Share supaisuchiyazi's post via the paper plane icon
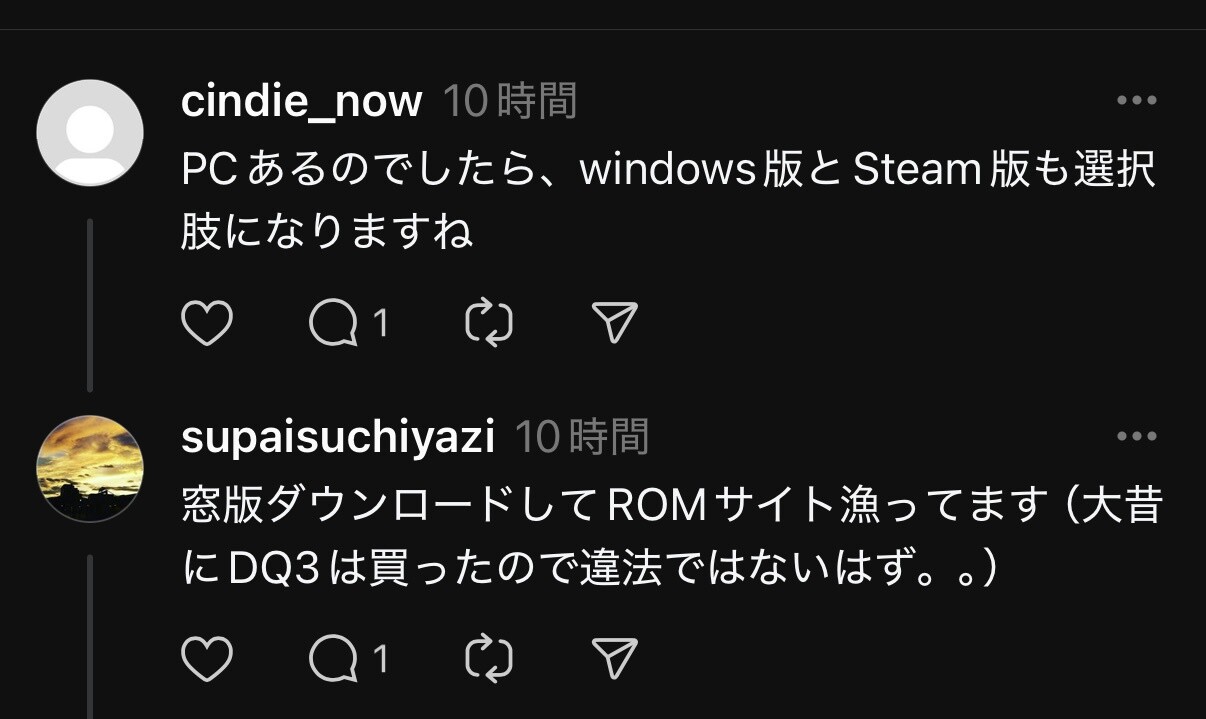Image resolution: width=1206 pixels, height=719 pixels. [615, 659]
